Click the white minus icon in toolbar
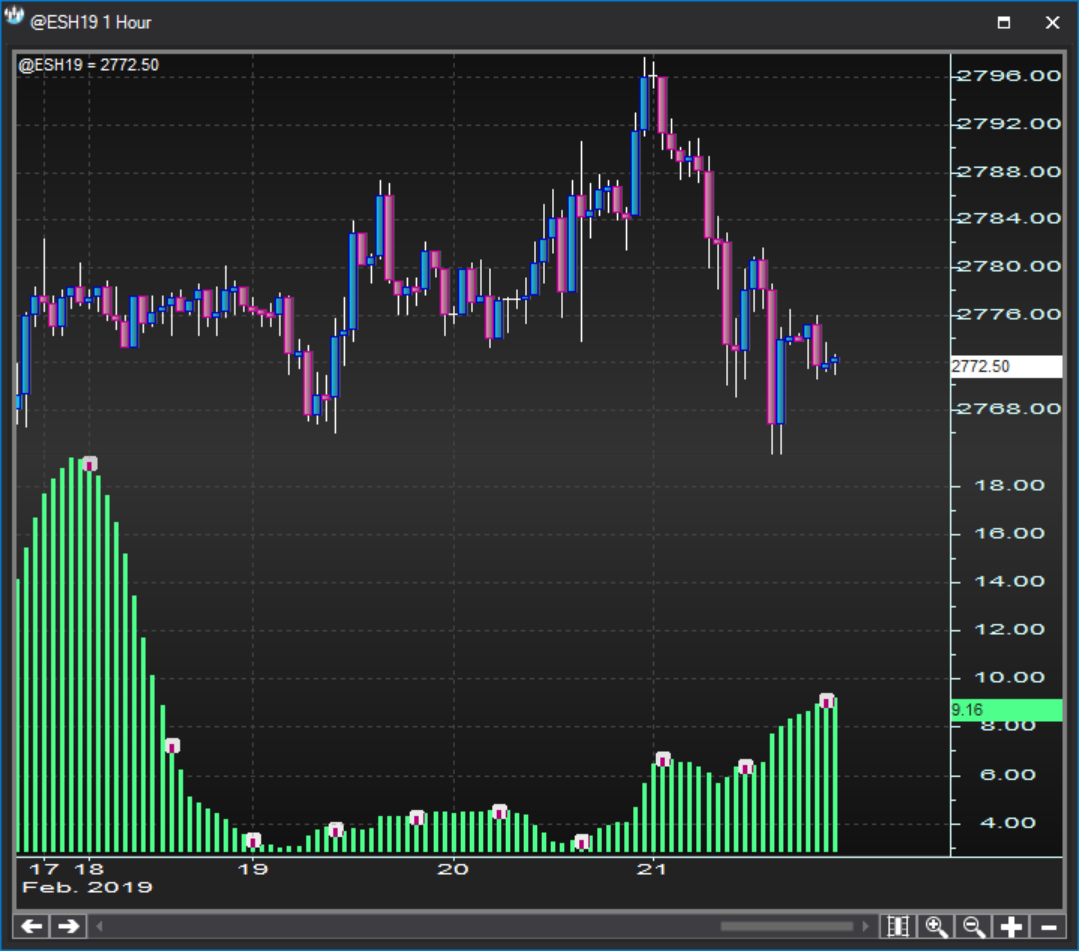Image resolution: width=1079 pixels, height=951 pixels. [x=1048, y=927]
